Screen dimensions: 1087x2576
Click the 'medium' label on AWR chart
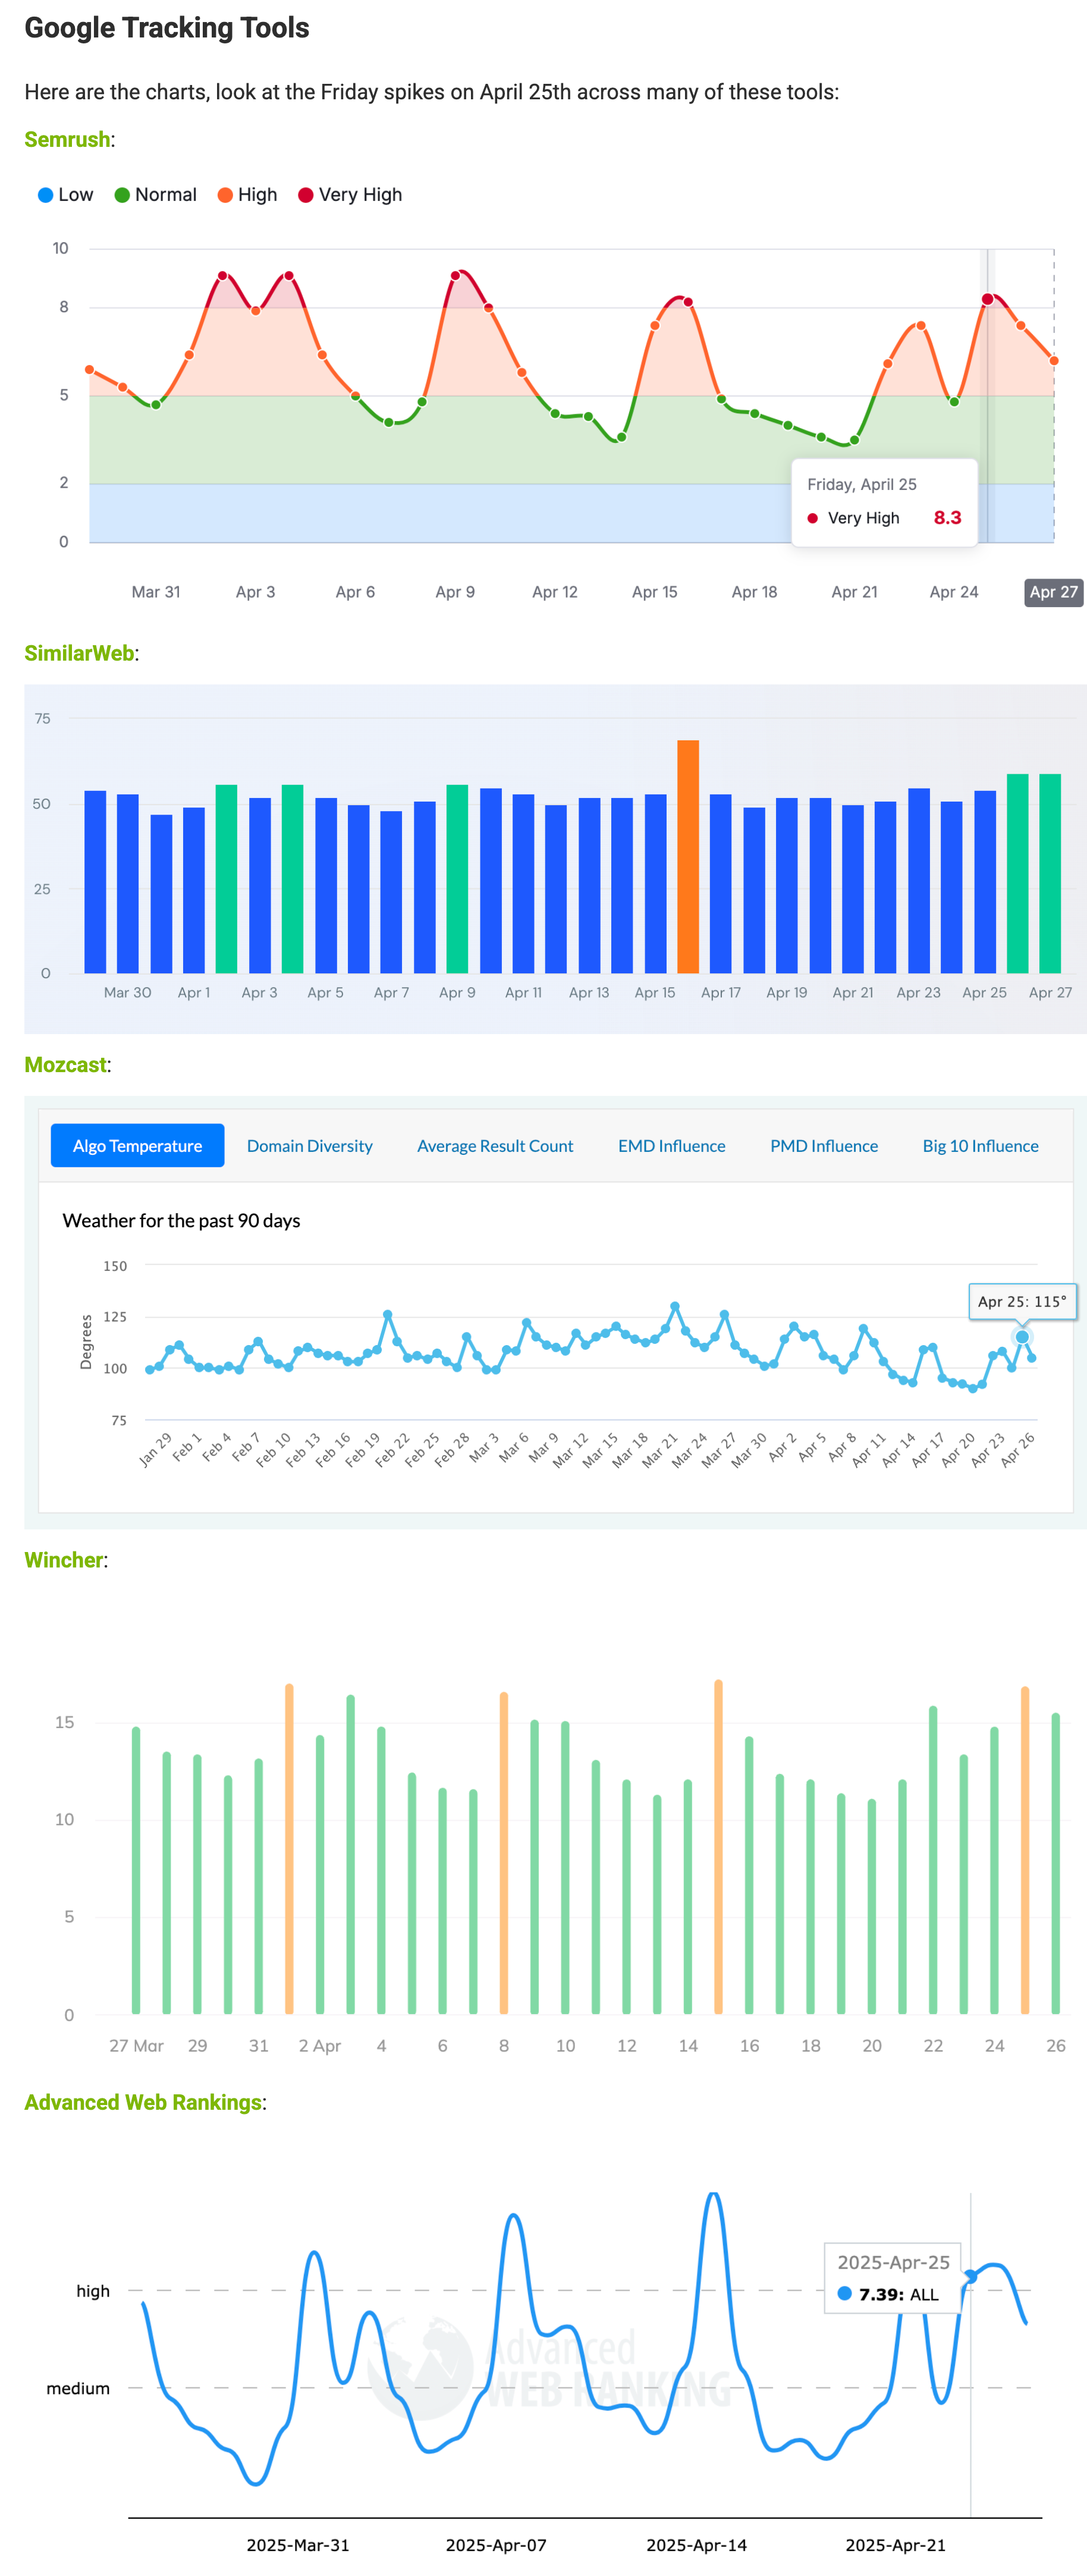coord(78,2388)
